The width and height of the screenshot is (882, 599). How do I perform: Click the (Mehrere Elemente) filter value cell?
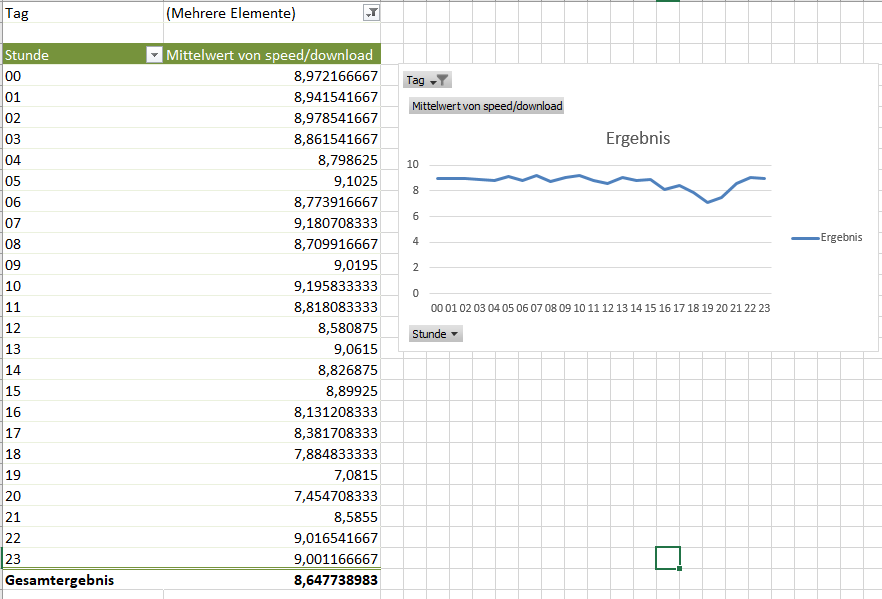(232, 13)
